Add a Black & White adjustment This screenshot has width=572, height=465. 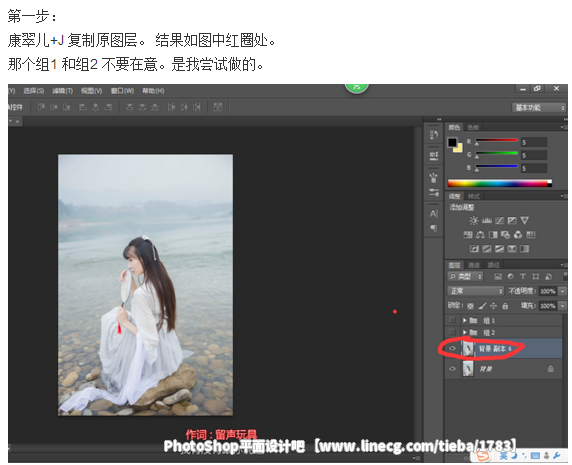click(x=493, y=235)
